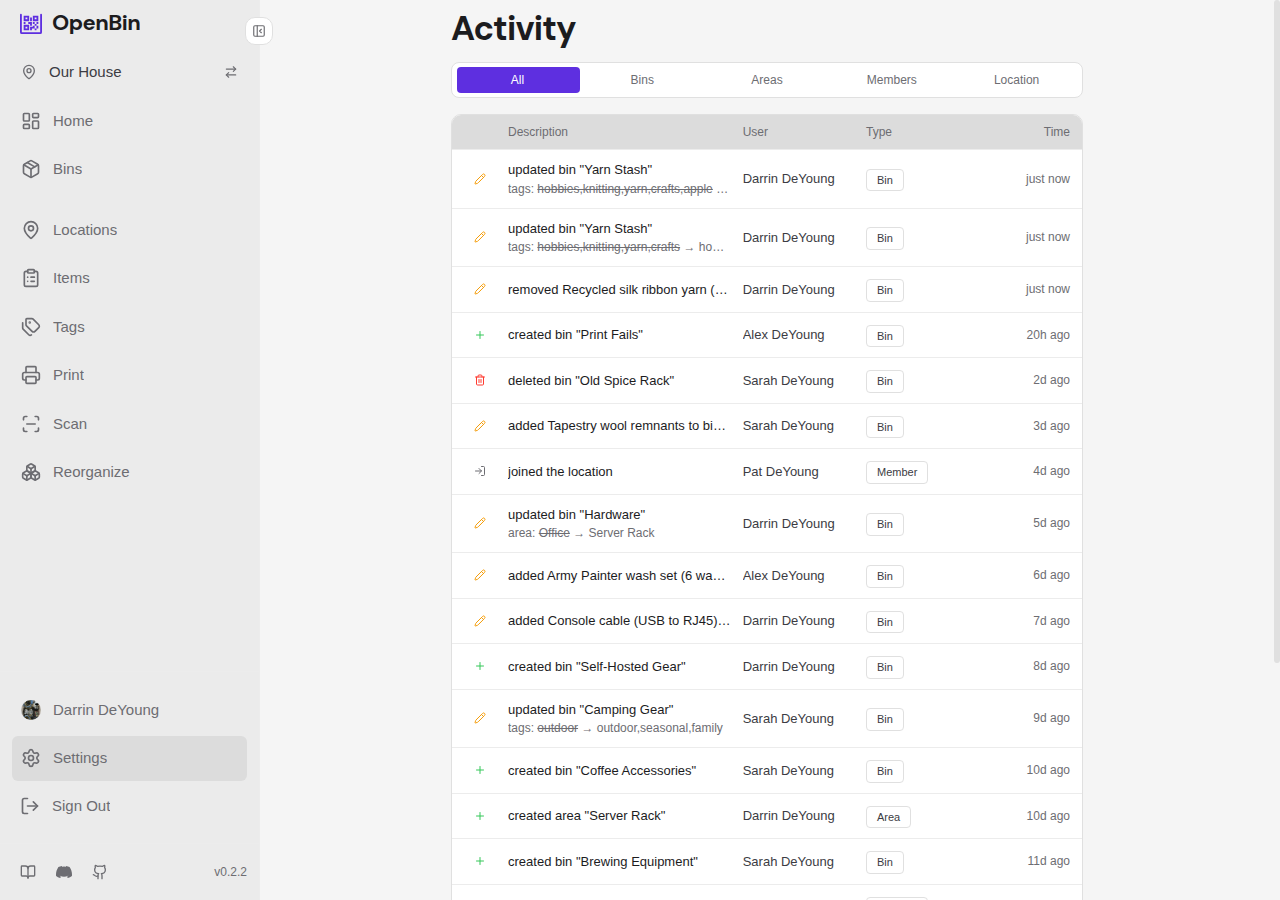Open the Settings page
The width and height of the screenshot is (1280, 900).
tap(80, 758)
